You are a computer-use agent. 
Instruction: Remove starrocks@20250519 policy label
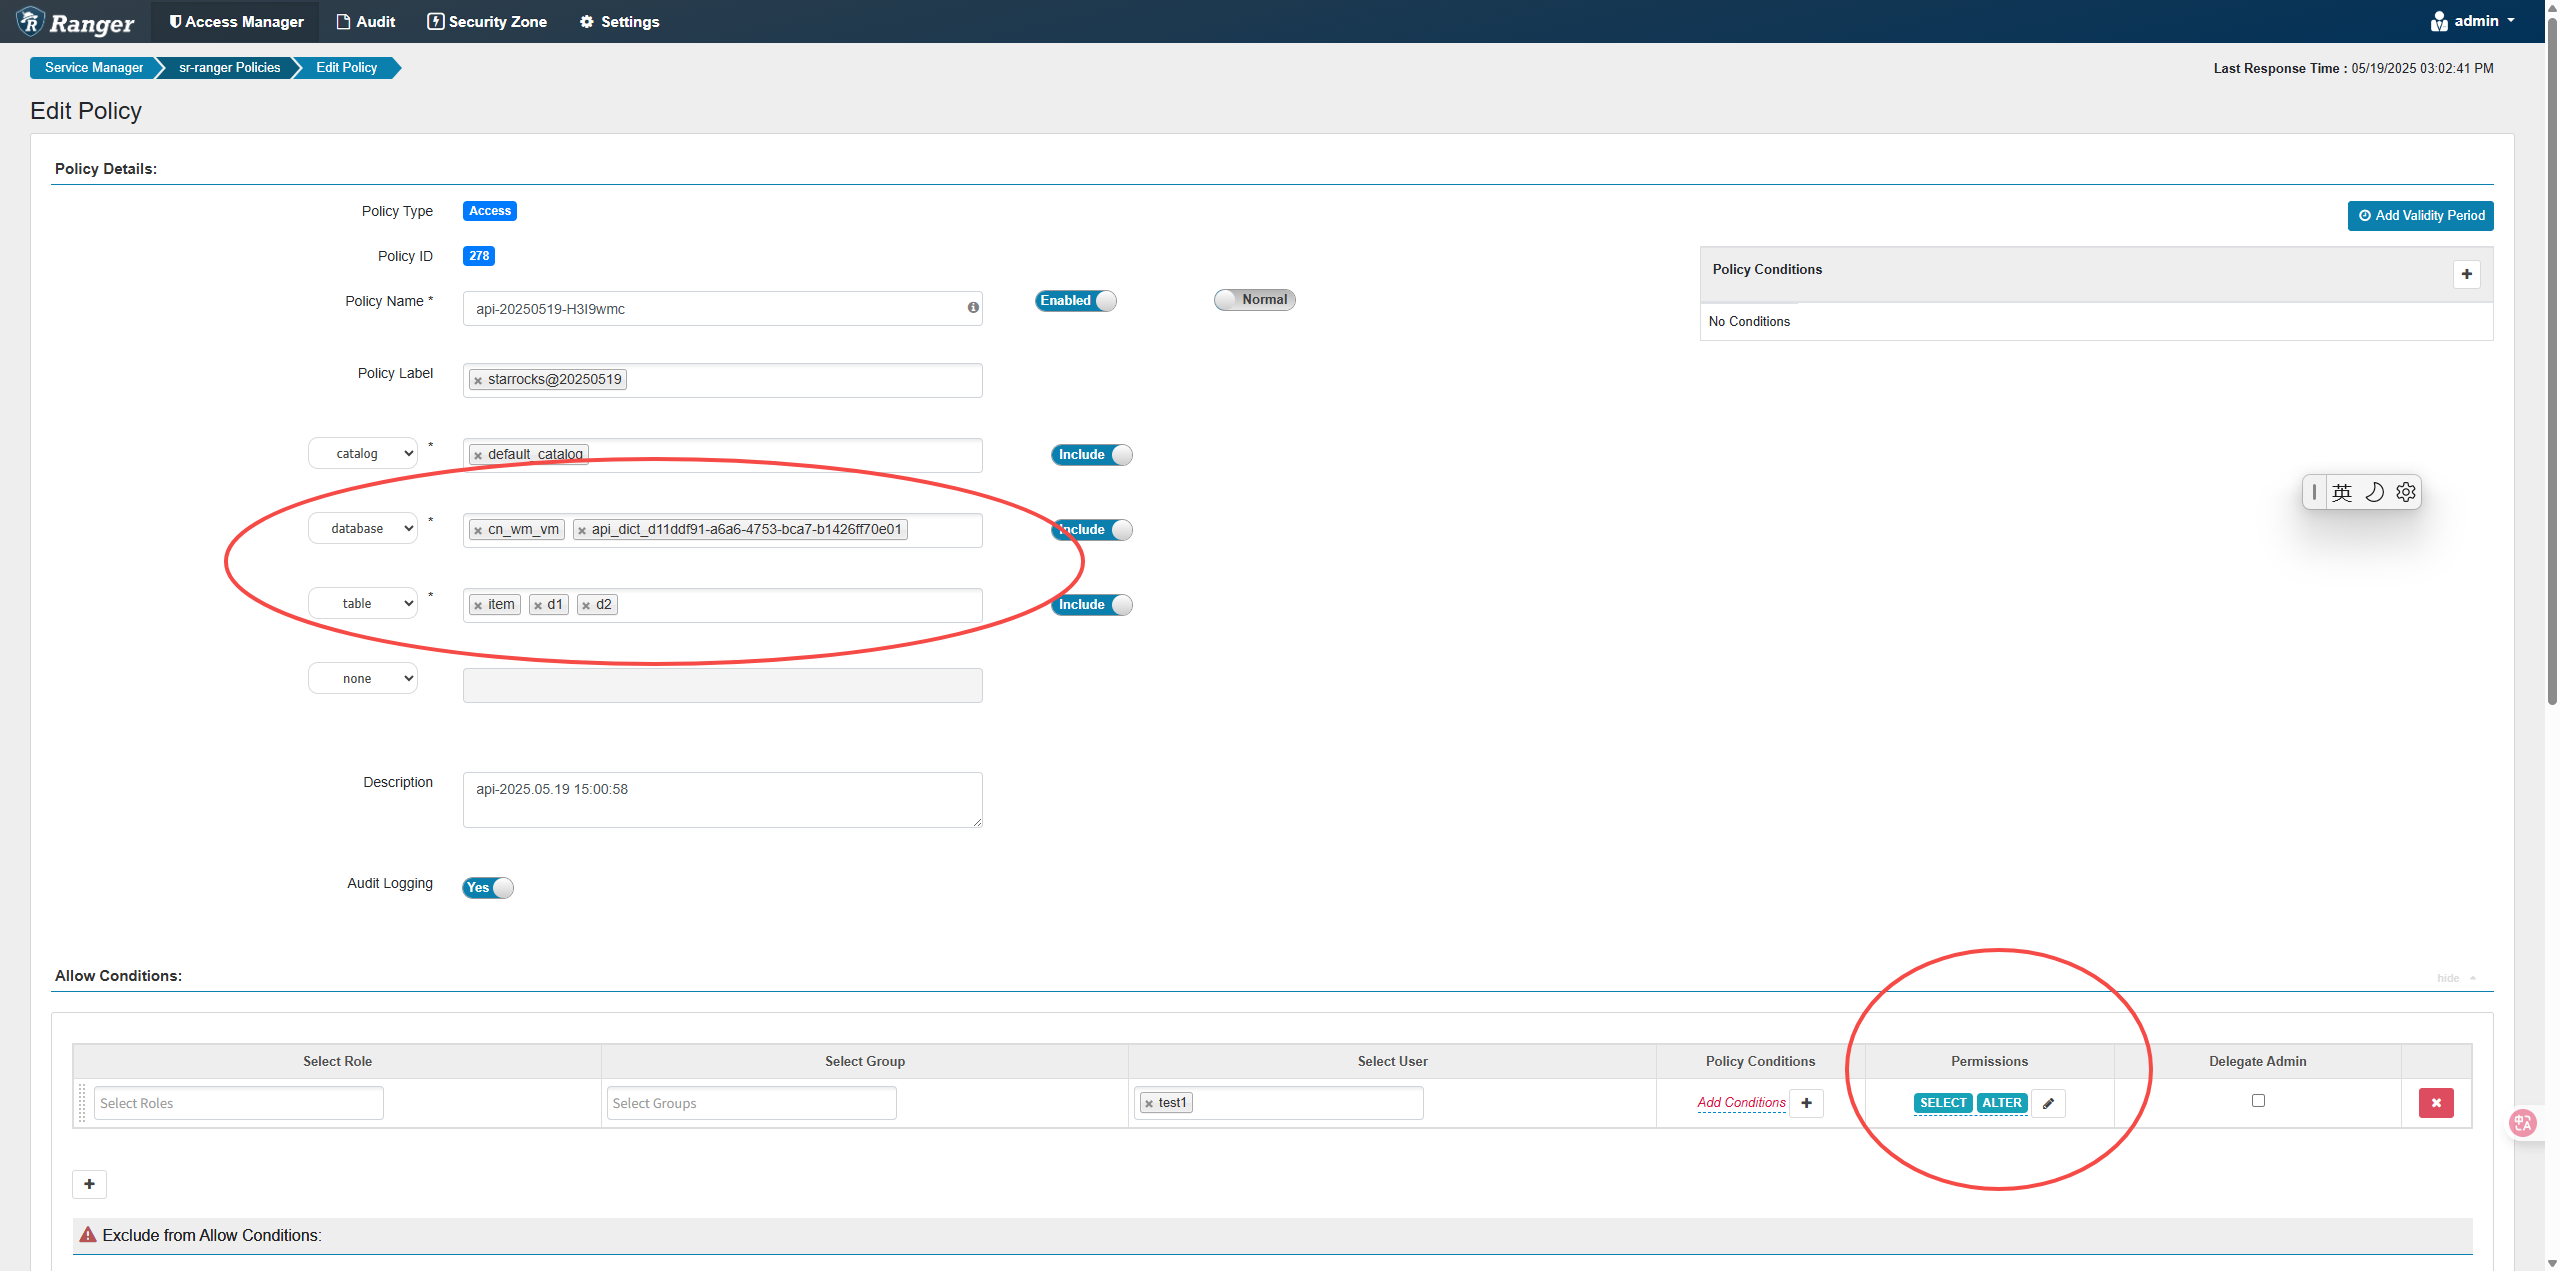coord(478,381)
